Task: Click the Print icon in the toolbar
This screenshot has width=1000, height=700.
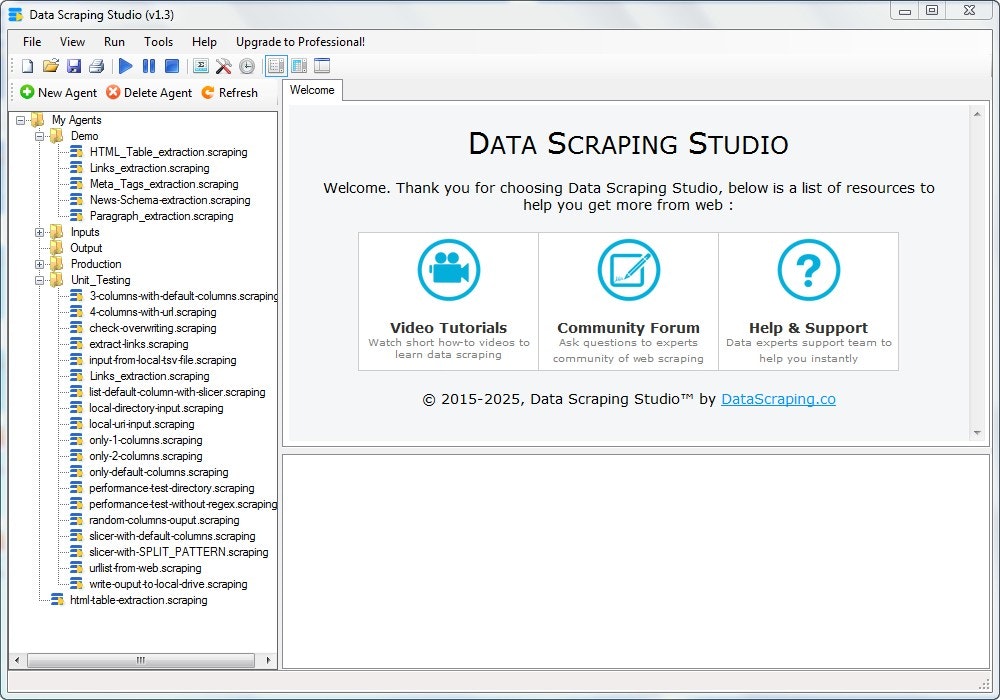Action: point(96,66)
